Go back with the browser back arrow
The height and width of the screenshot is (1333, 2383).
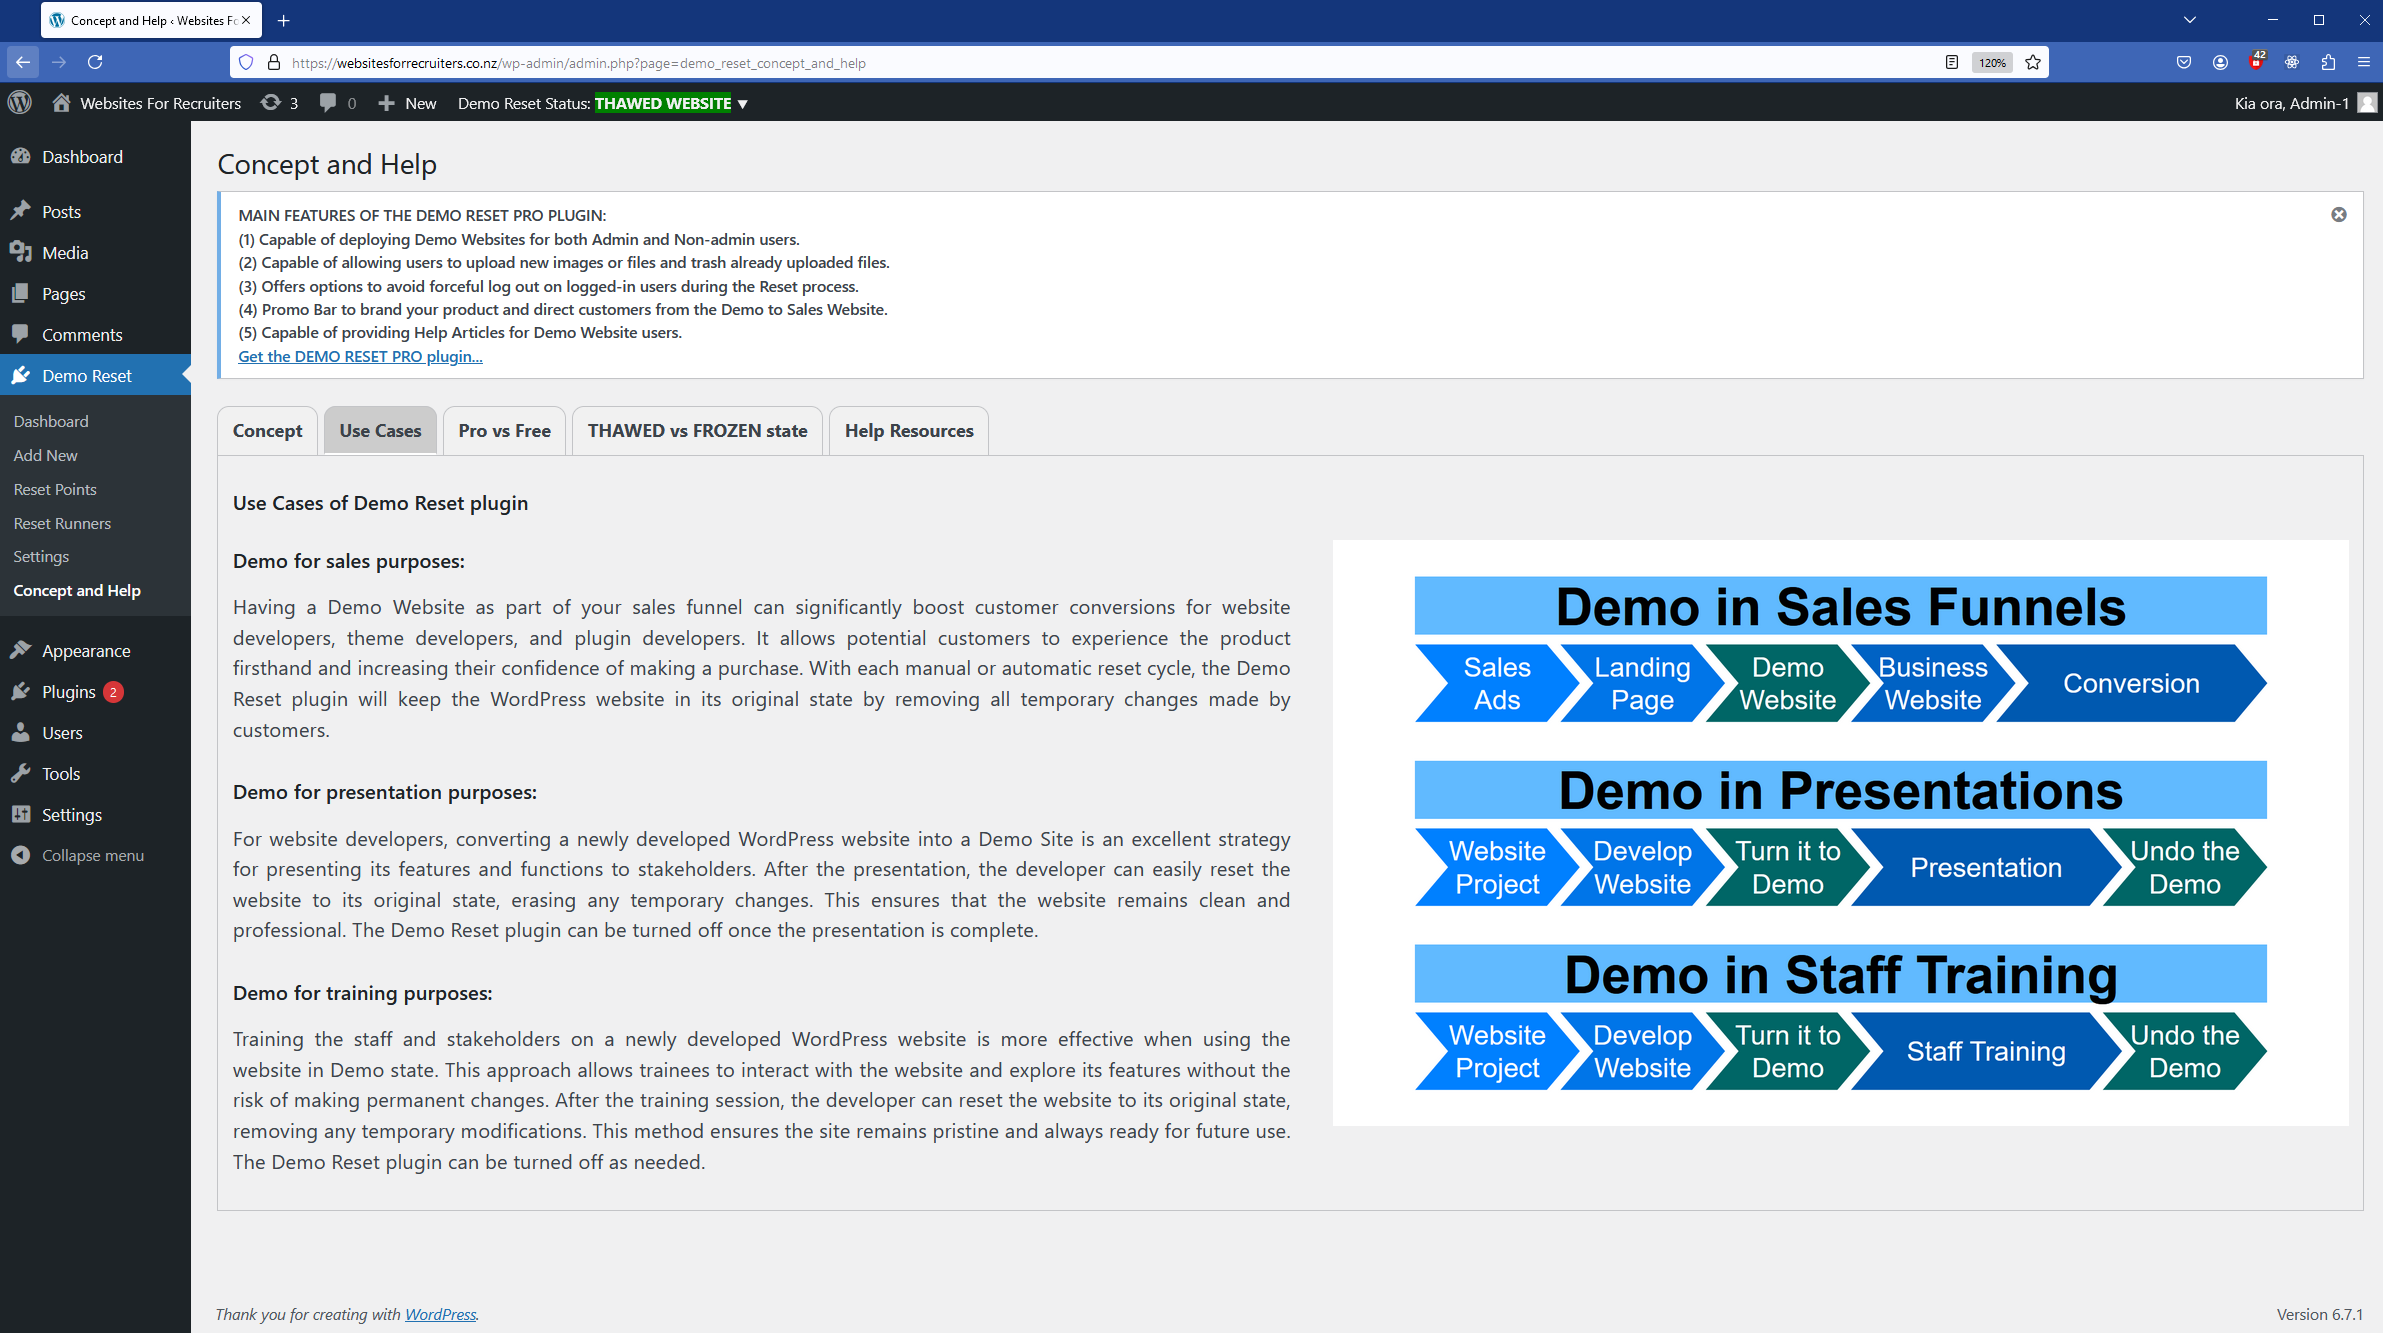tap(23, 62)
